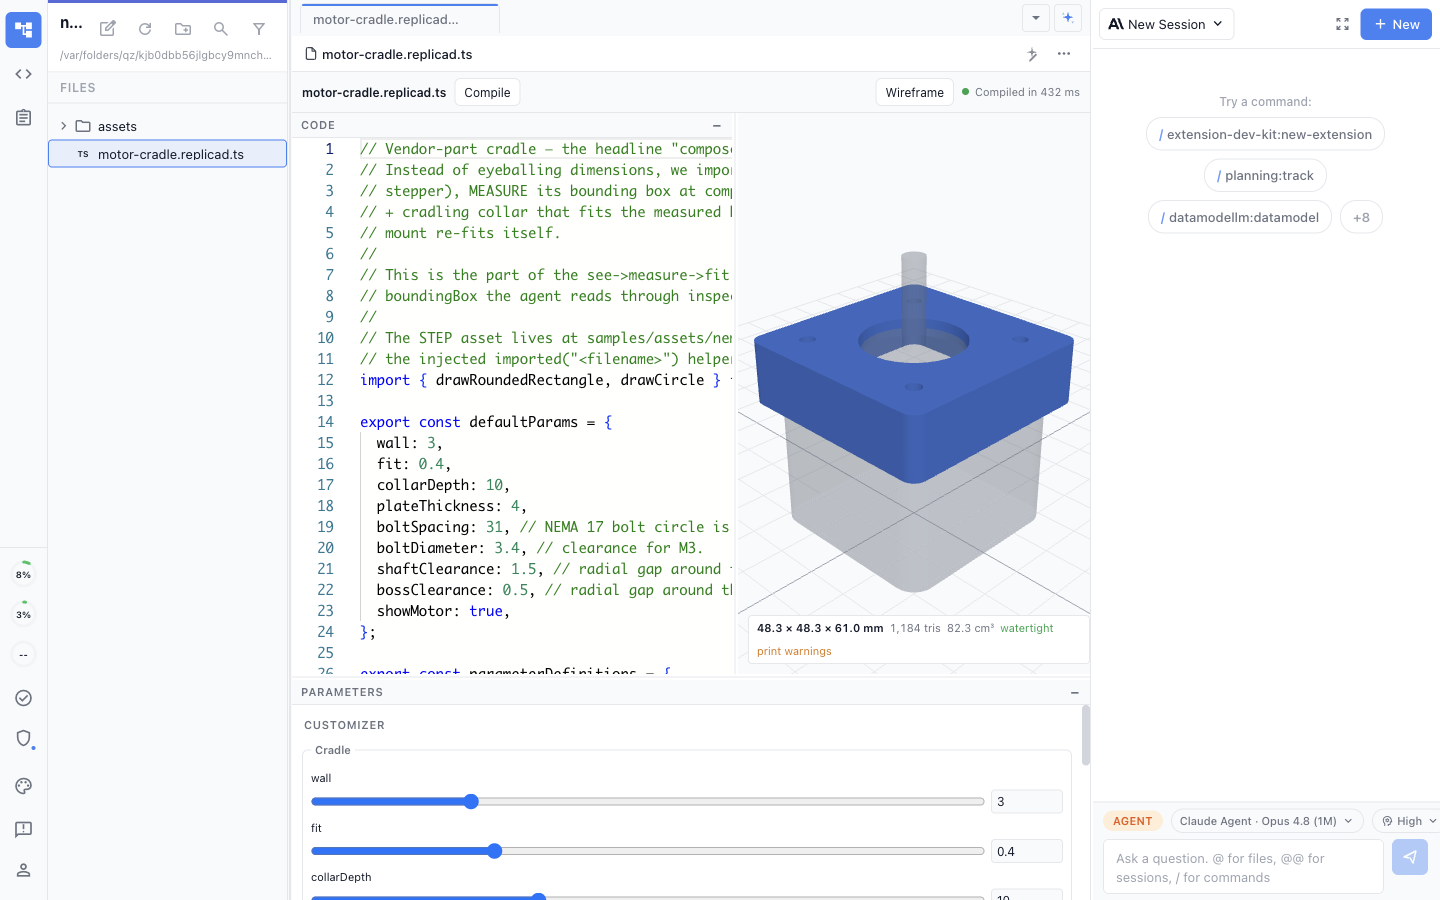Click the 'watertight' label
Image resolution: width=1440 pixels, height=900 pixels.
coord(1027,628)
